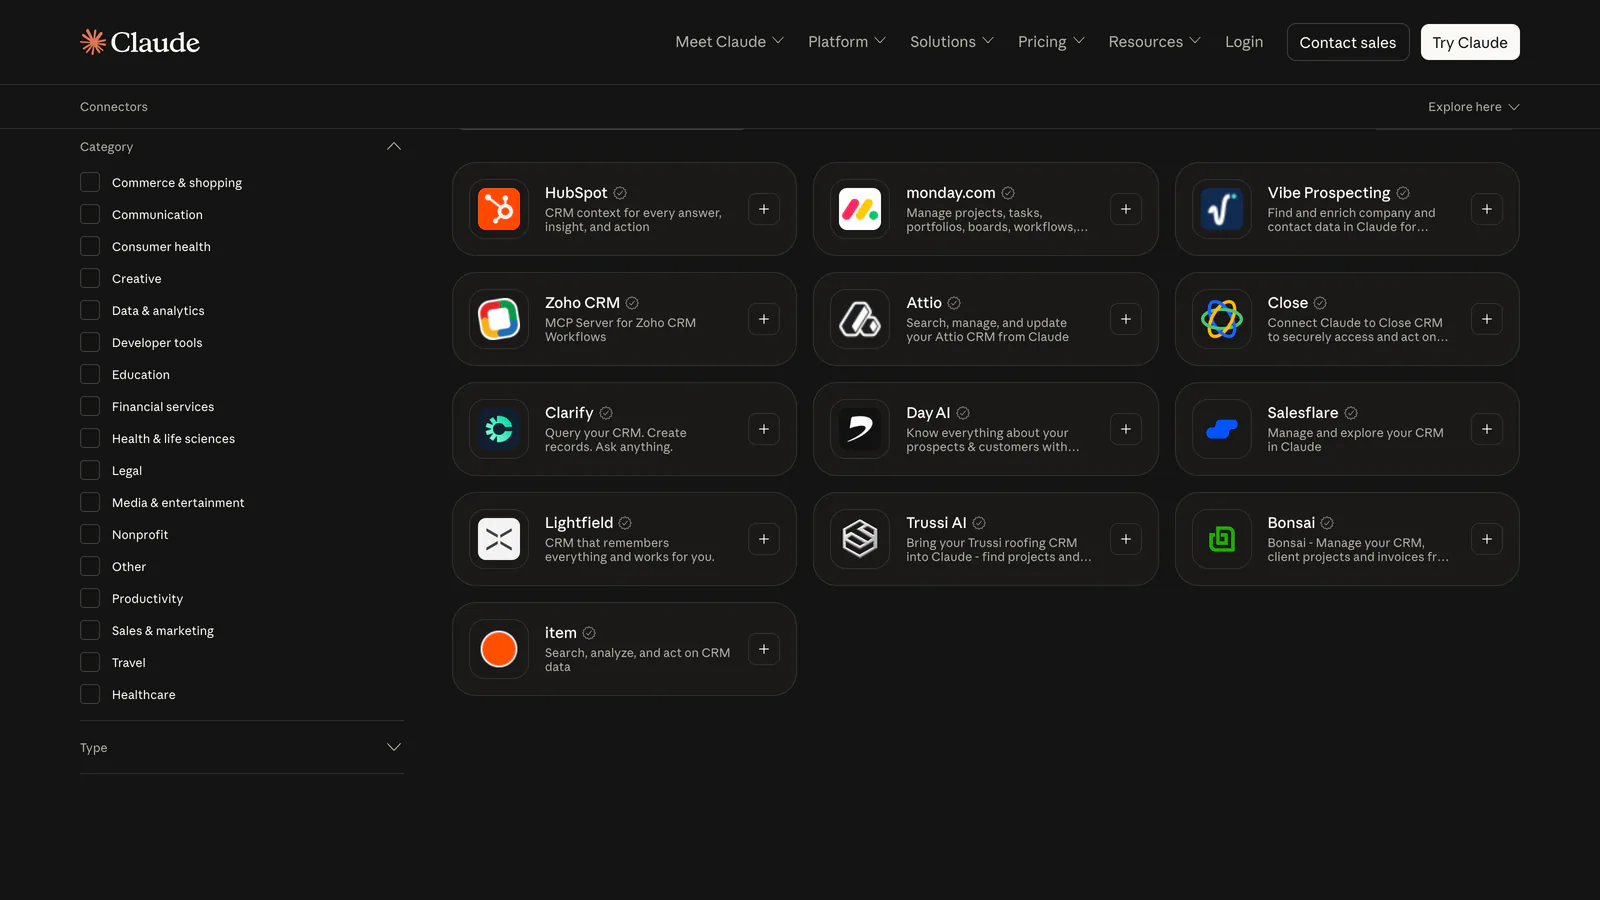Check the Financial services filter

coord(90,406)
